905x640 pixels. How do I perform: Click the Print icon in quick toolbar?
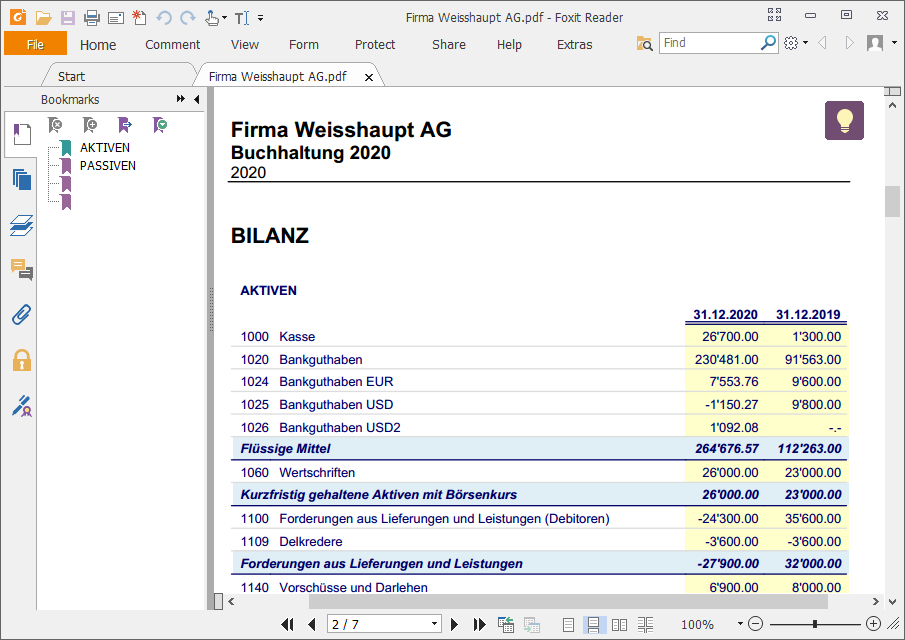pyautogui.click(x=92, y=18)
